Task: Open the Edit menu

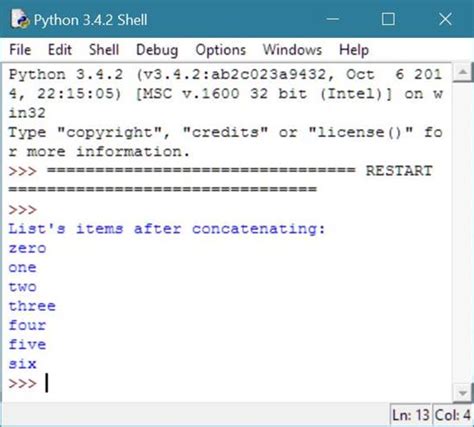Action: pos(60,50)
